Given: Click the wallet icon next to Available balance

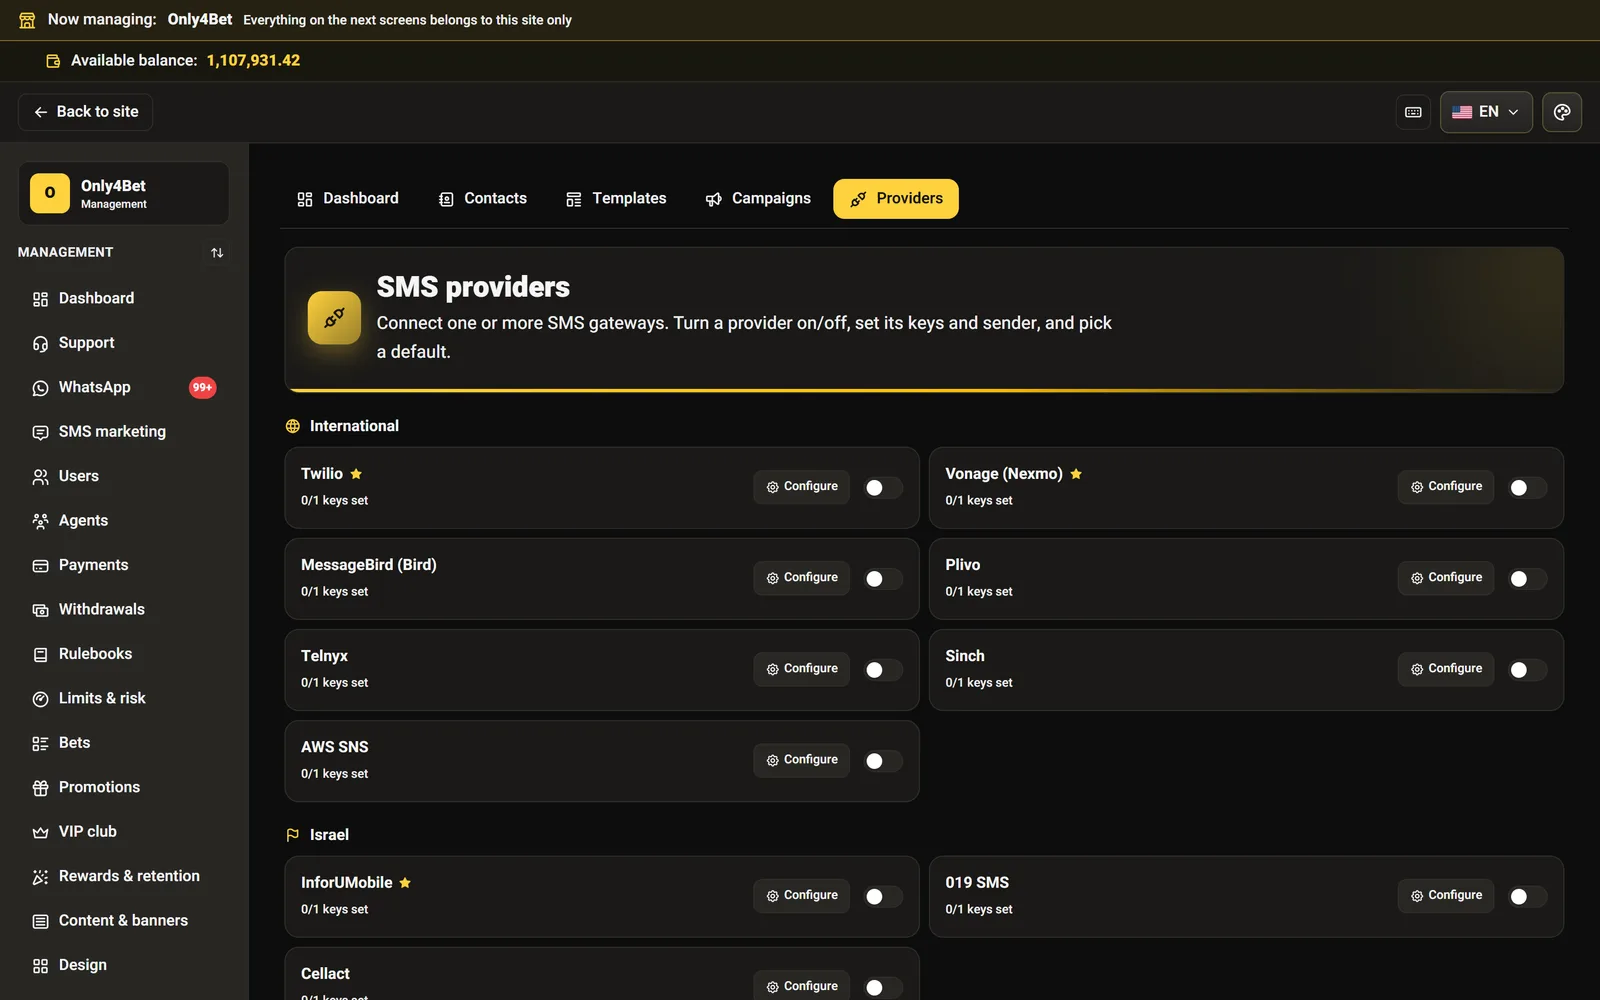Looking at the screenshot, I should [53, 61].
